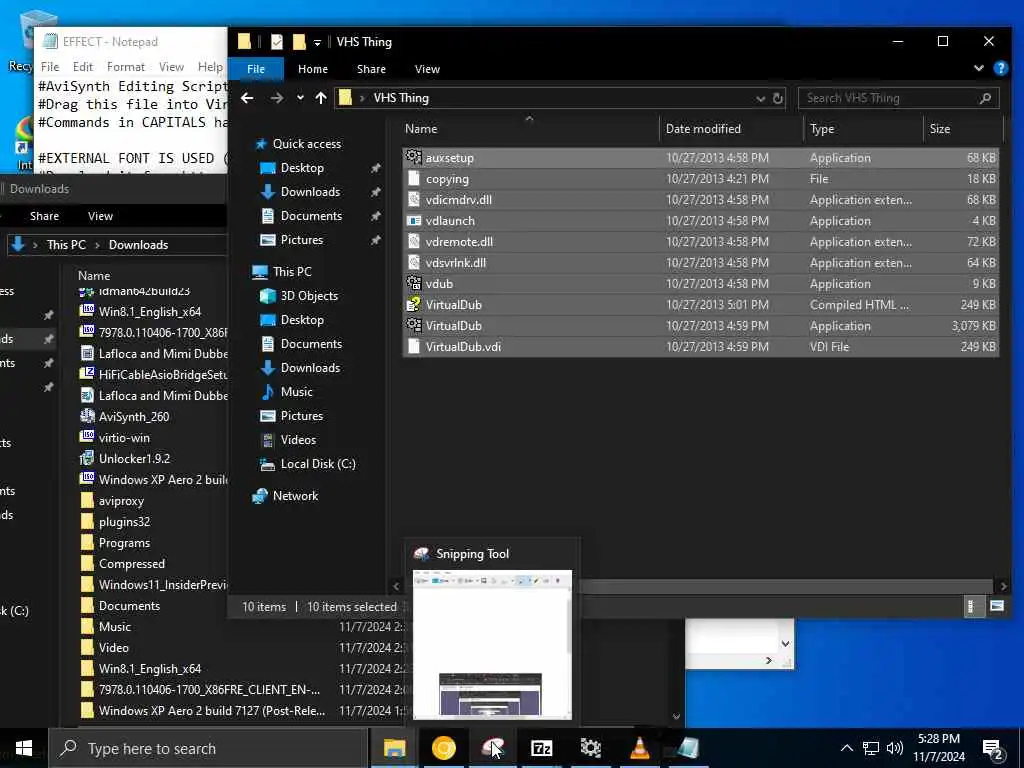1024x768 pixels.
Task: Launch 7-Zip from the taskbar
Action: pos(541,748)
